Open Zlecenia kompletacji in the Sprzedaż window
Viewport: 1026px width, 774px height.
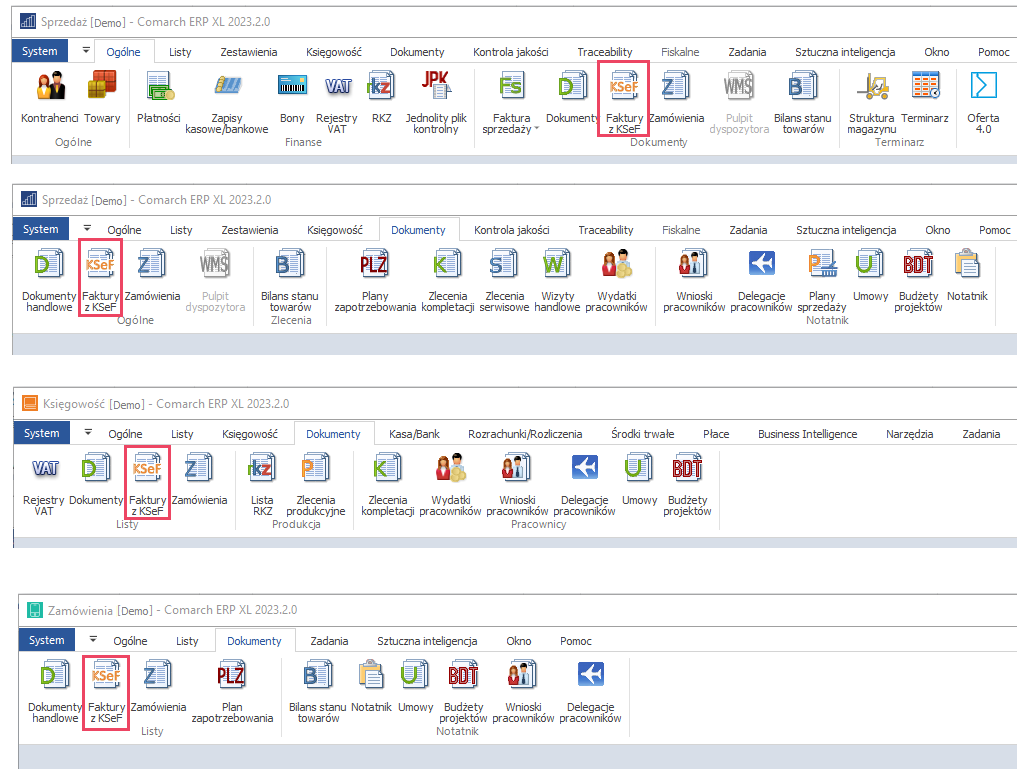[448, 281]
